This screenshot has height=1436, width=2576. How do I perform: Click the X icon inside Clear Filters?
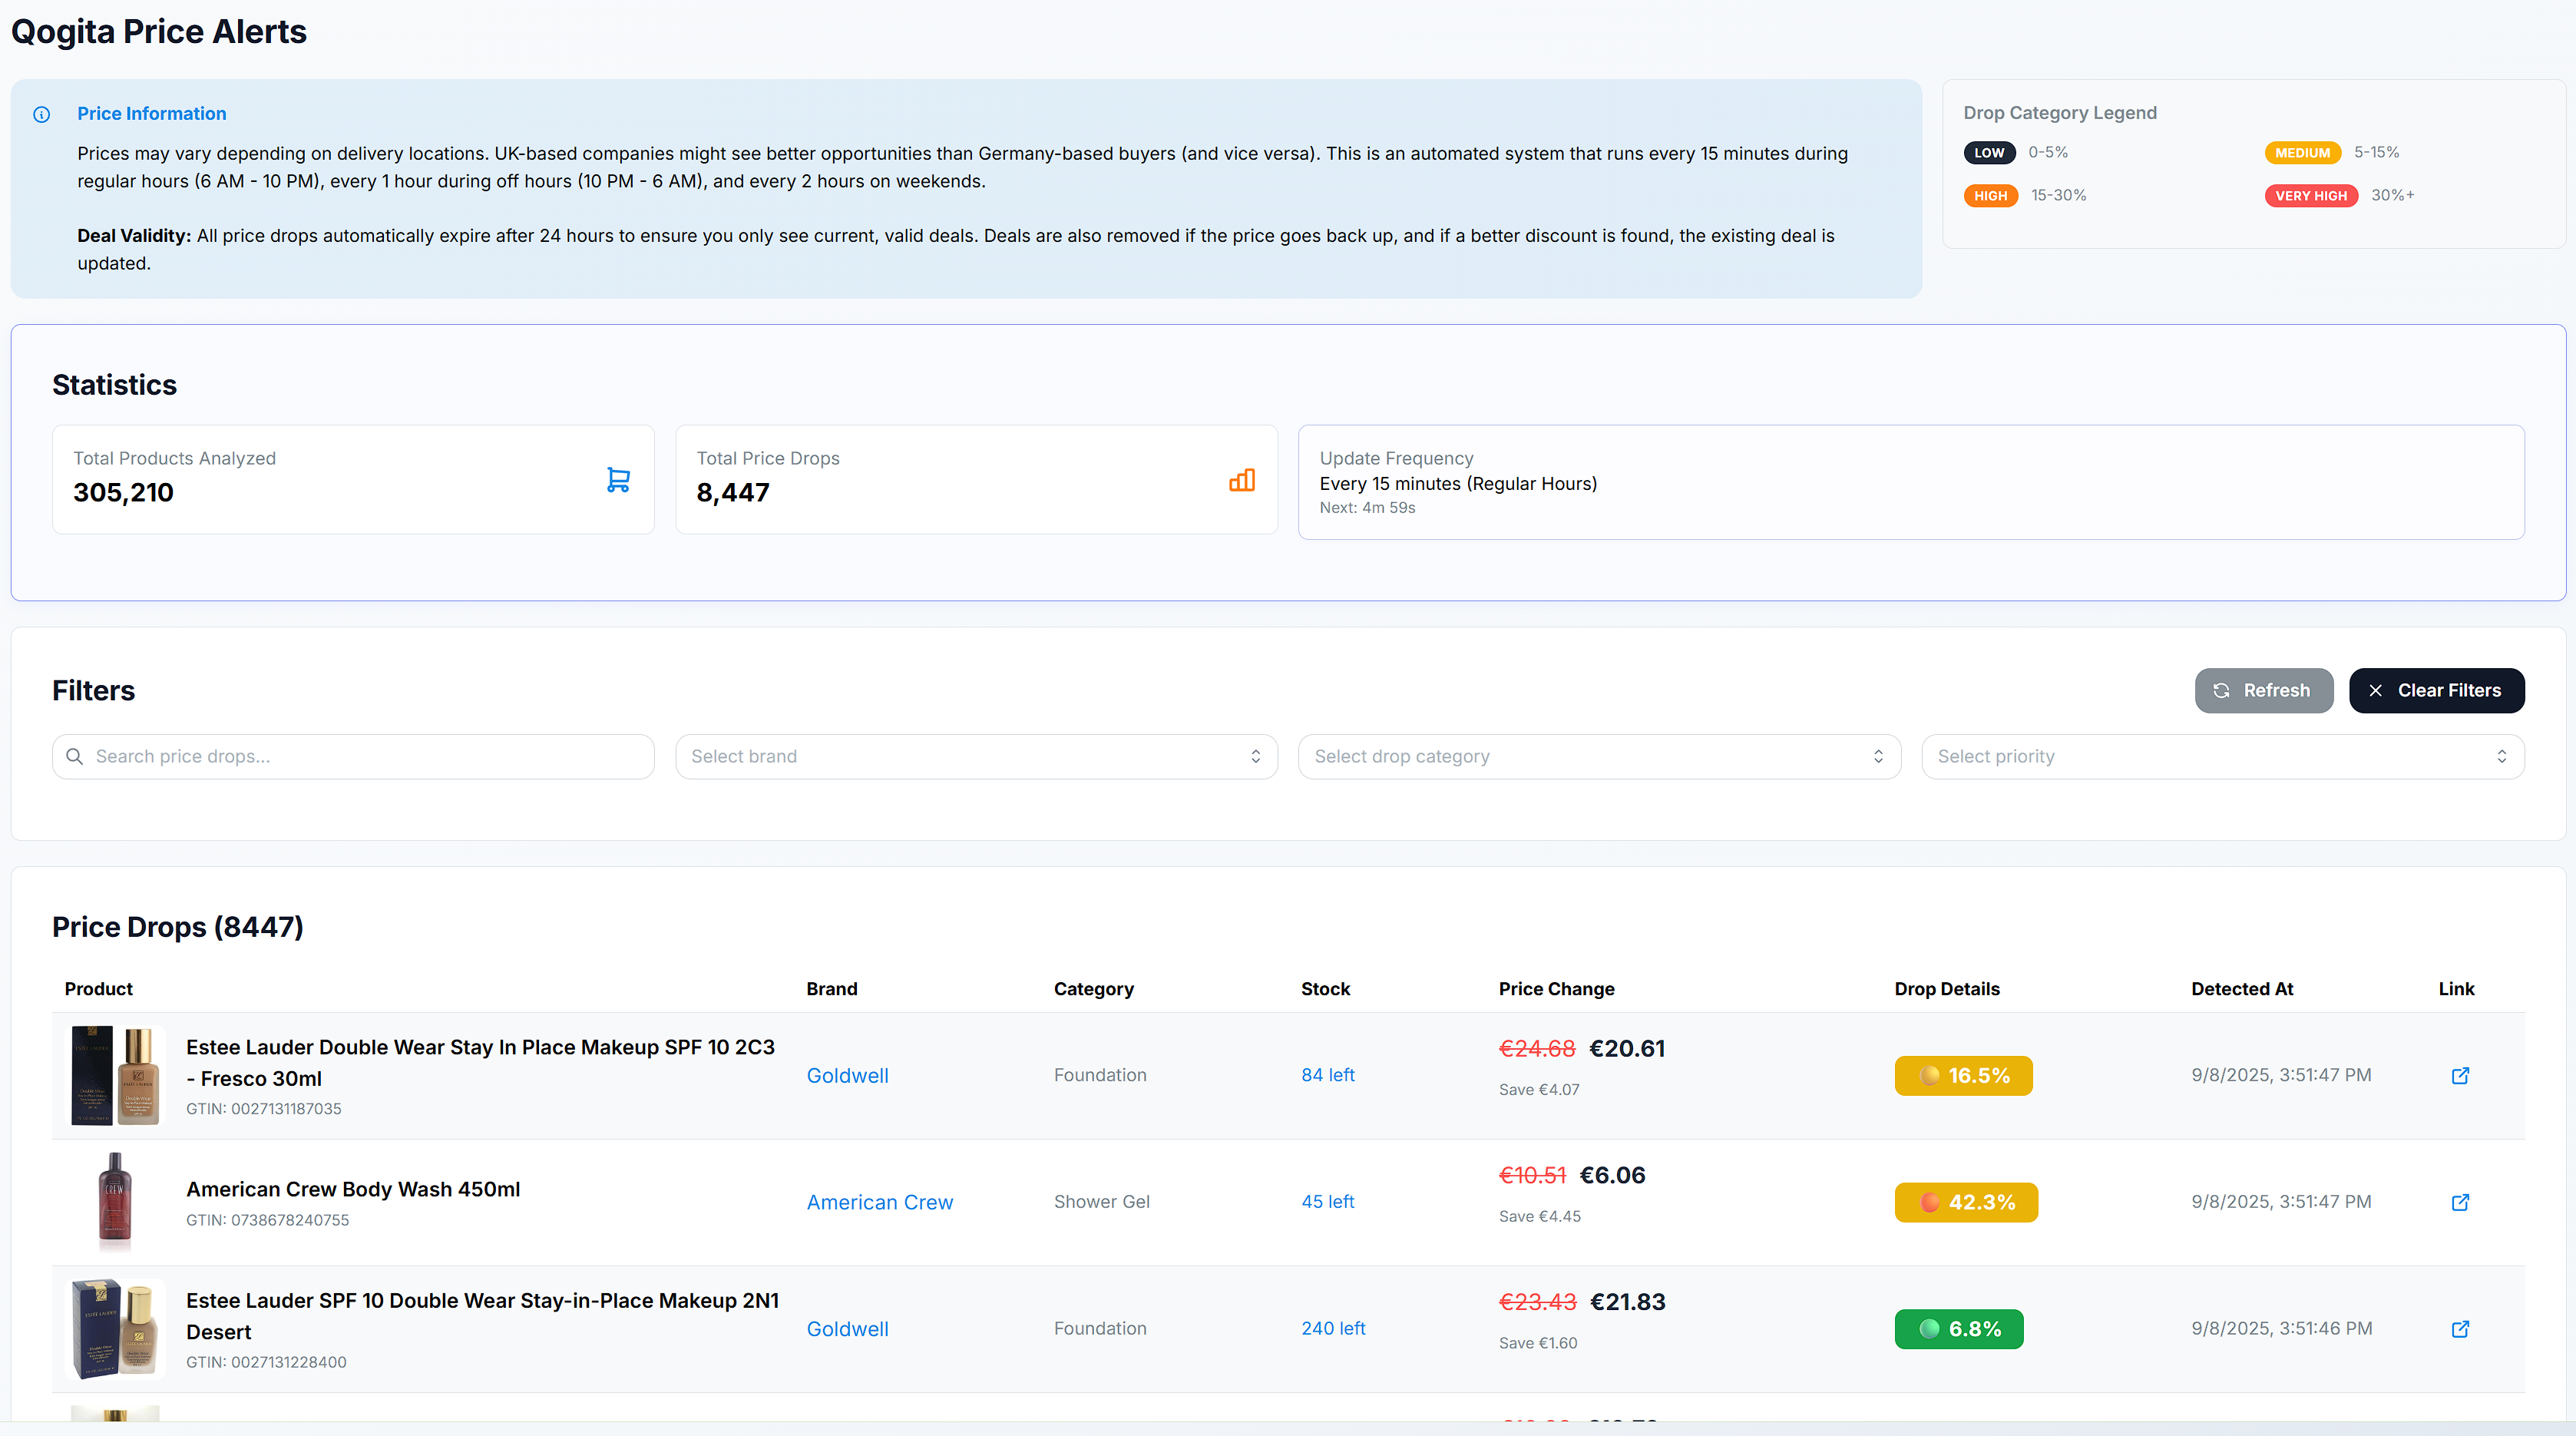click(2376, 690)
